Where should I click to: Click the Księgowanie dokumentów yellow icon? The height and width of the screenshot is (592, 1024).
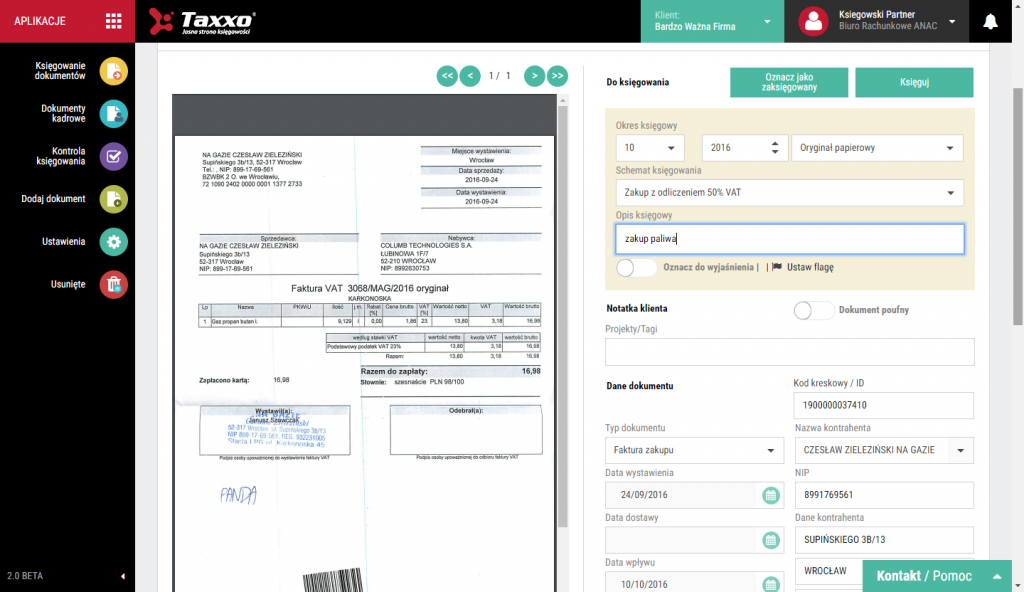pos(114,71)
